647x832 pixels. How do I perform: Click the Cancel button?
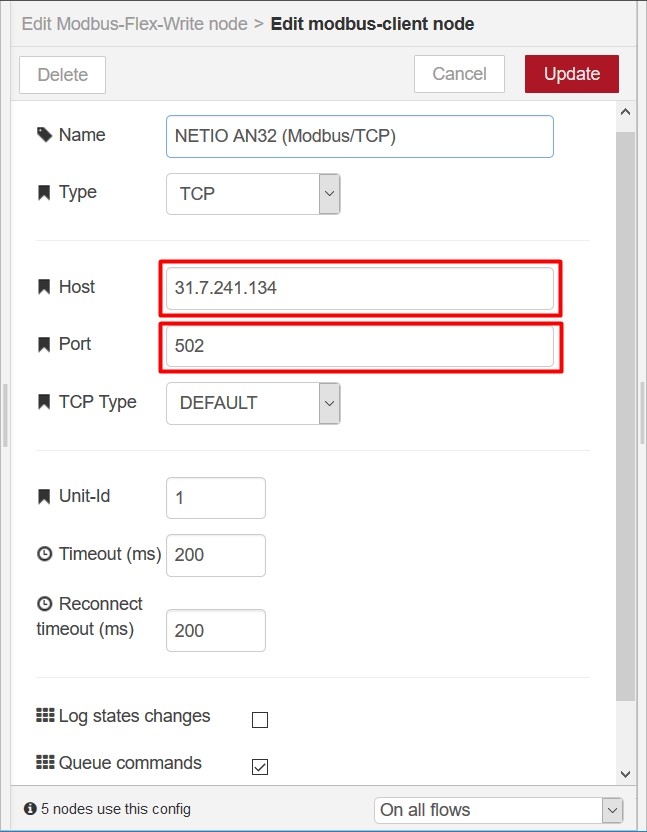pyautogui.click(x=459, y=74)
